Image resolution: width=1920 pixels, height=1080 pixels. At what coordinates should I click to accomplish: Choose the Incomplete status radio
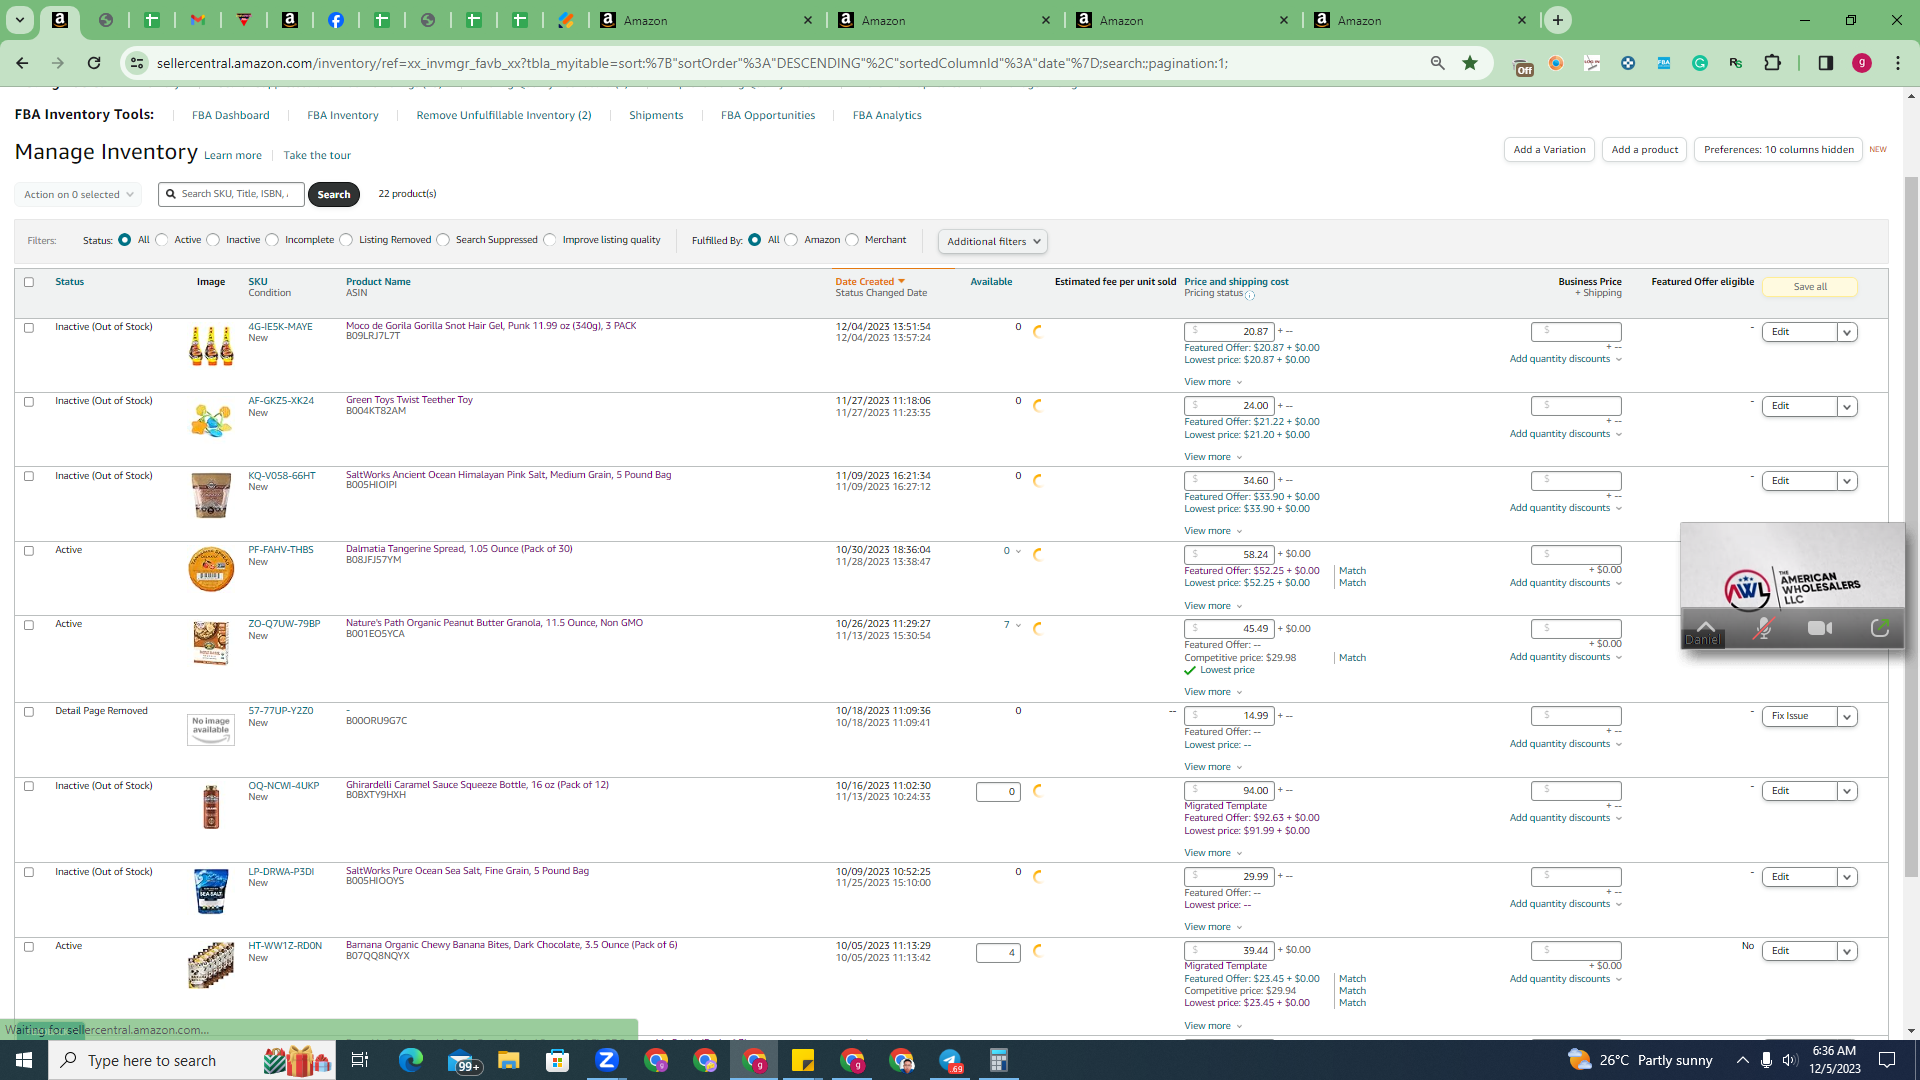coord(272,240)
